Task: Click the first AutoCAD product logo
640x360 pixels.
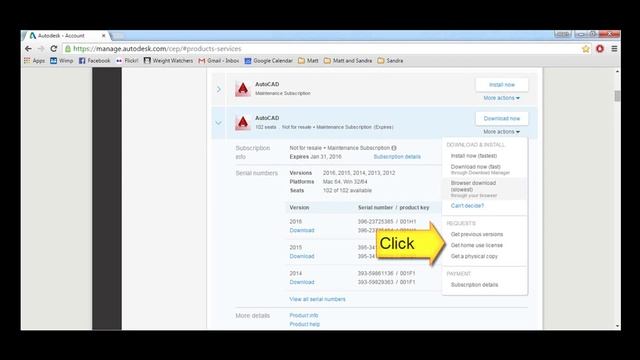Action: [242, 89]
